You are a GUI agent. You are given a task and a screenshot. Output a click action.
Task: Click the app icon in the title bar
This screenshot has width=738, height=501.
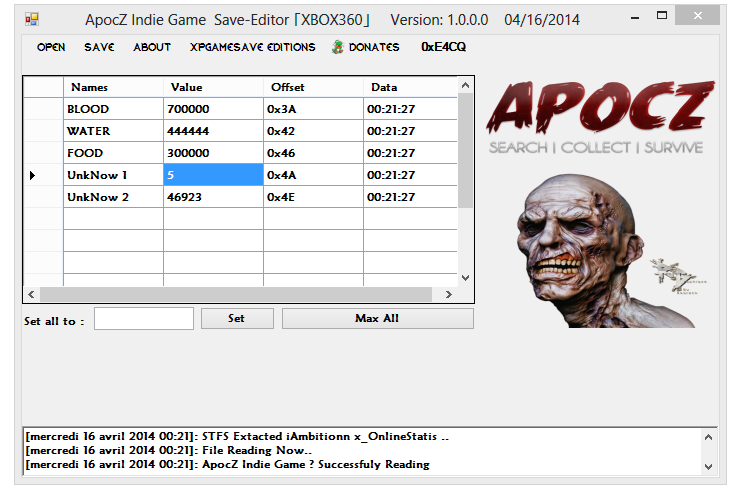coord(32,19)
